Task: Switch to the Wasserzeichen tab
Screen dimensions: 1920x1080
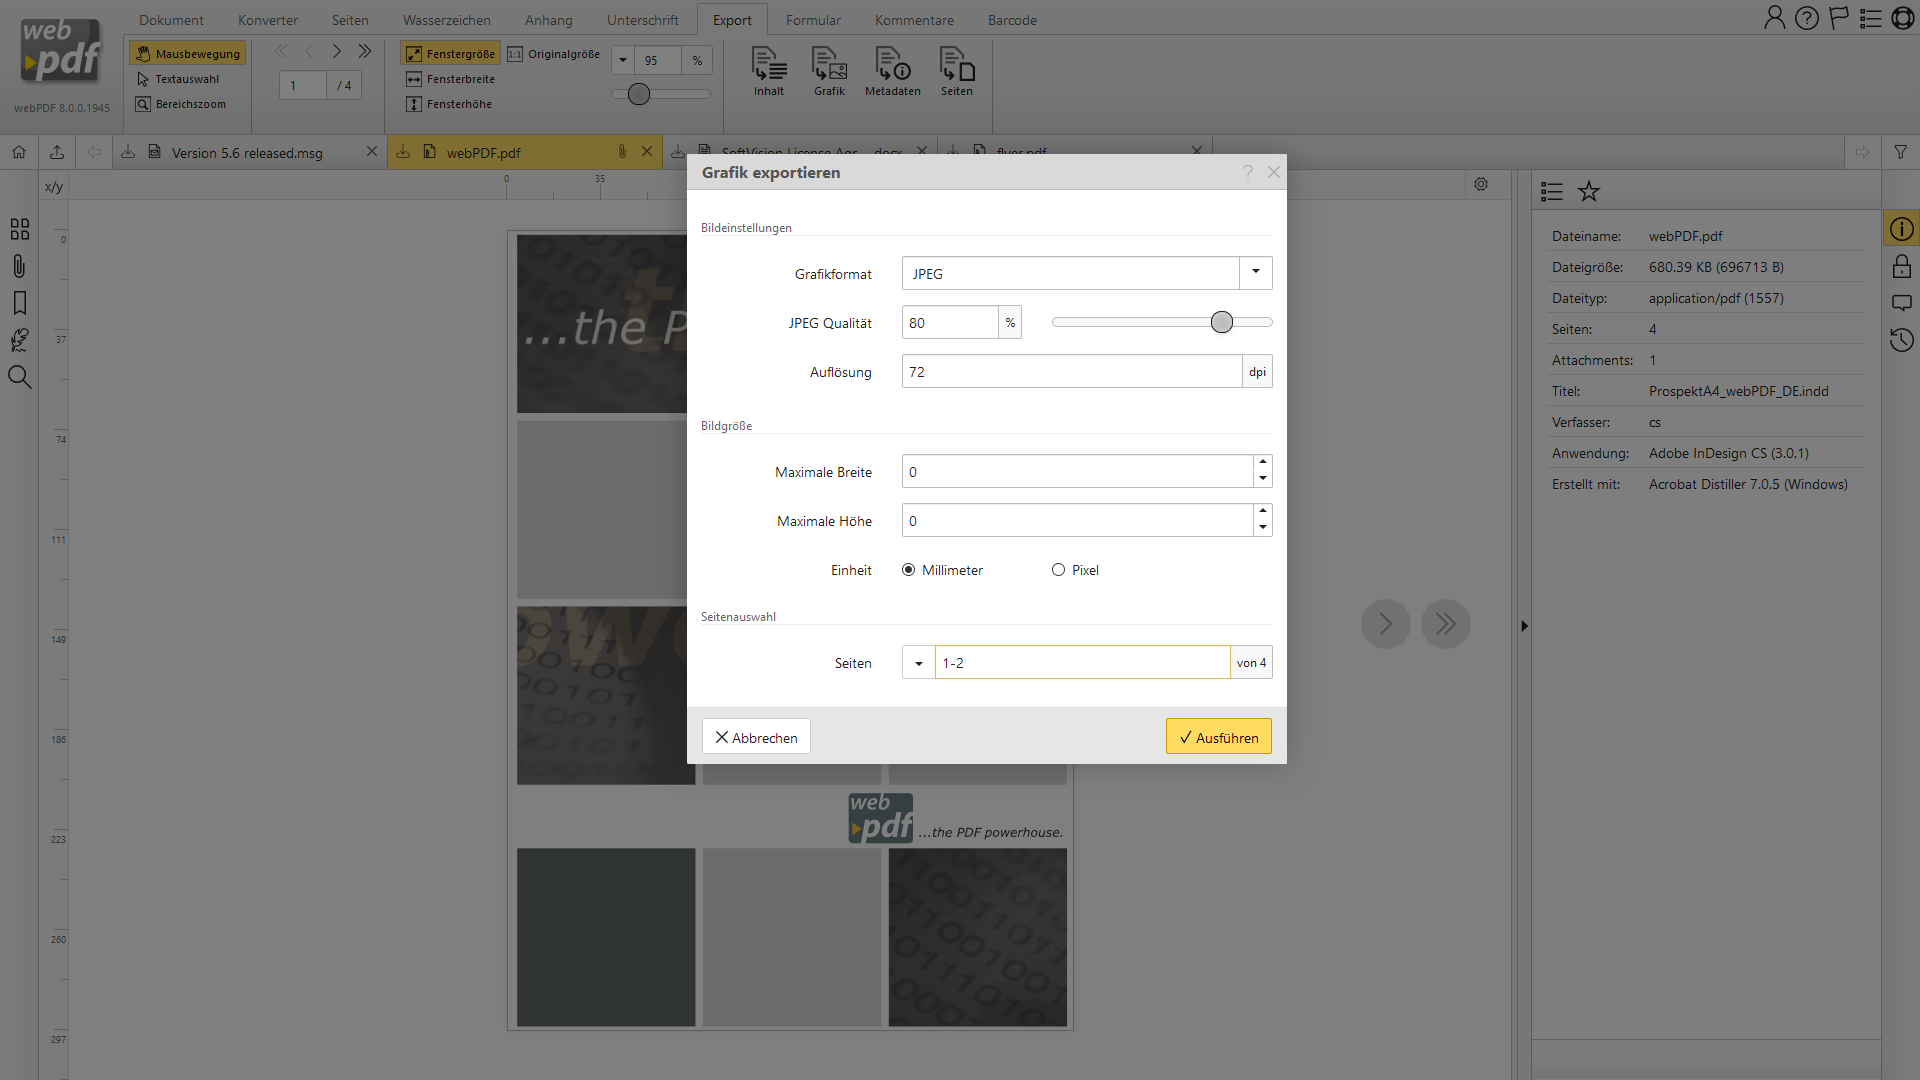Action: click(446, 20)
